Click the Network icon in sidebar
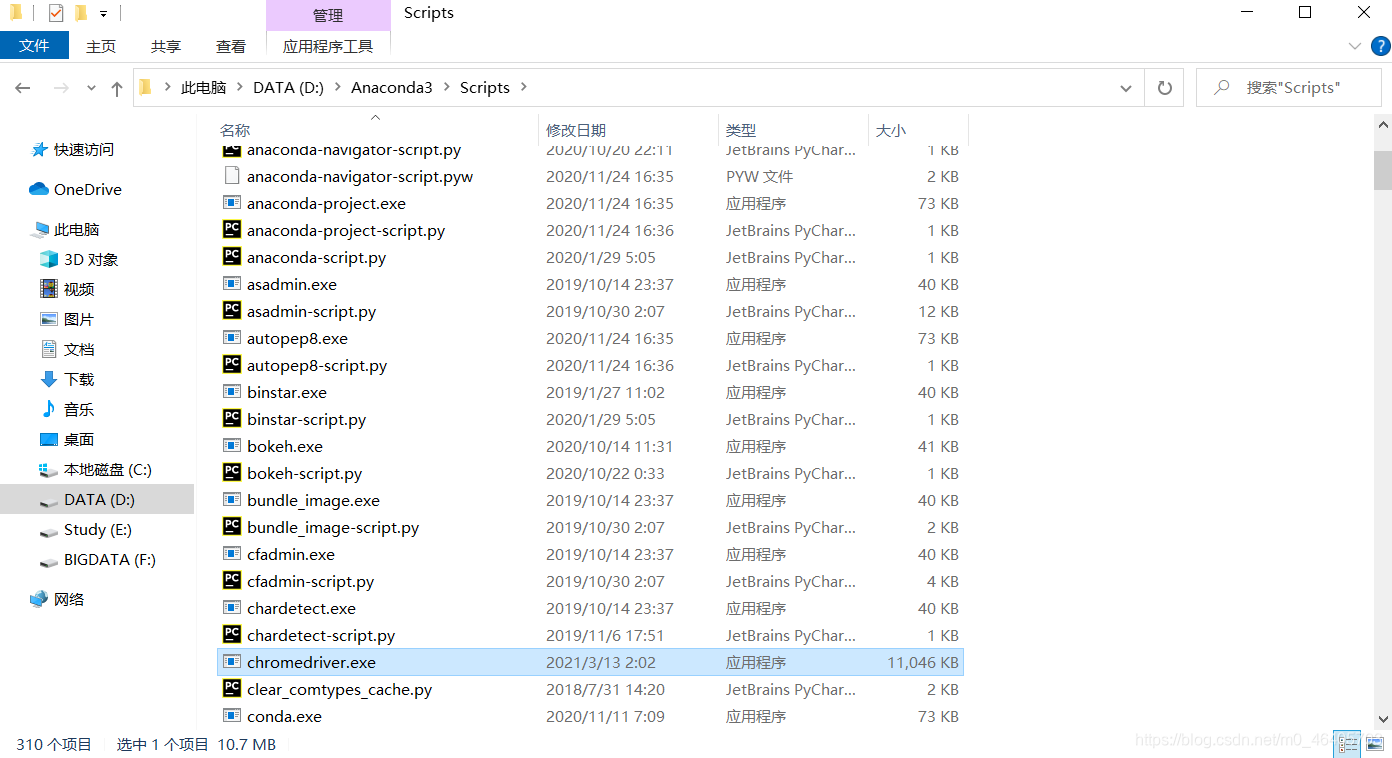The height and width of the screenshot is (758, 1392). (39, 599)
